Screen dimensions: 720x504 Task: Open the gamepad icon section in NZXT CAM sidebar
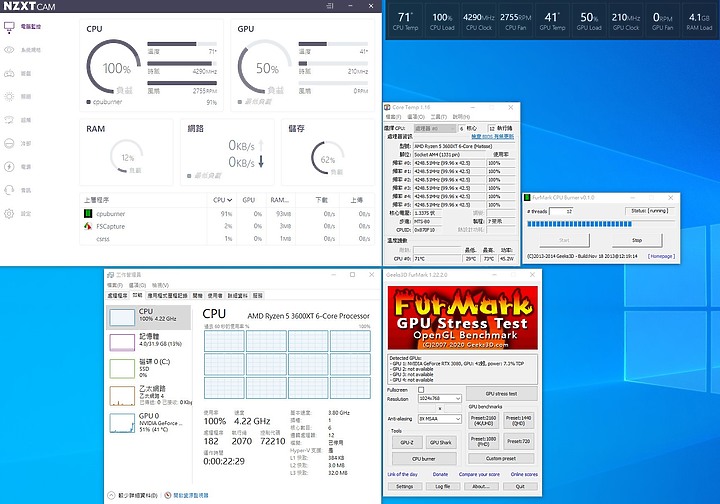pyautogui.click(x=9, y=73)
